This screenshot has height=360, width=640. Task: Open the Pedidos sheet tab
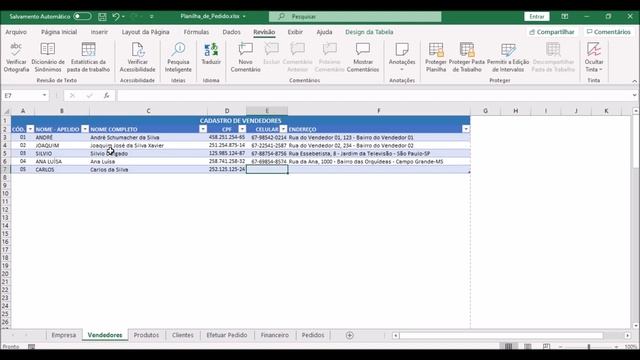point(313,335)
